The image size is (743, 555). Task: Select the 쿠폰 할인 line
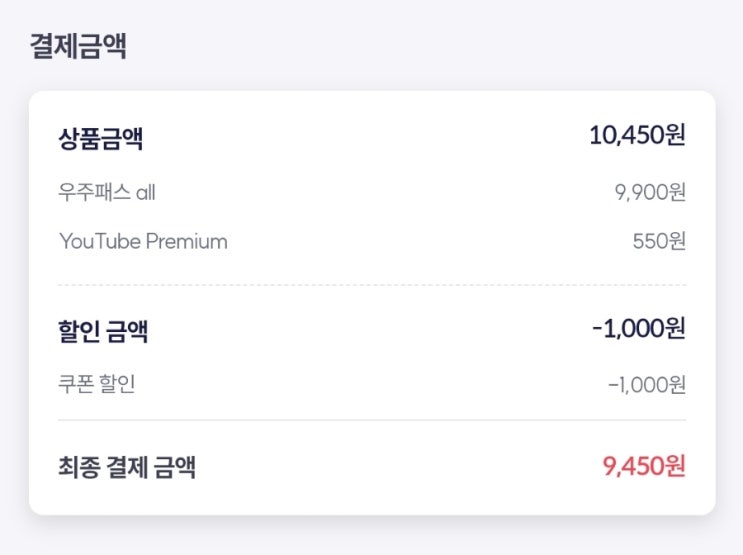point(96,384)
